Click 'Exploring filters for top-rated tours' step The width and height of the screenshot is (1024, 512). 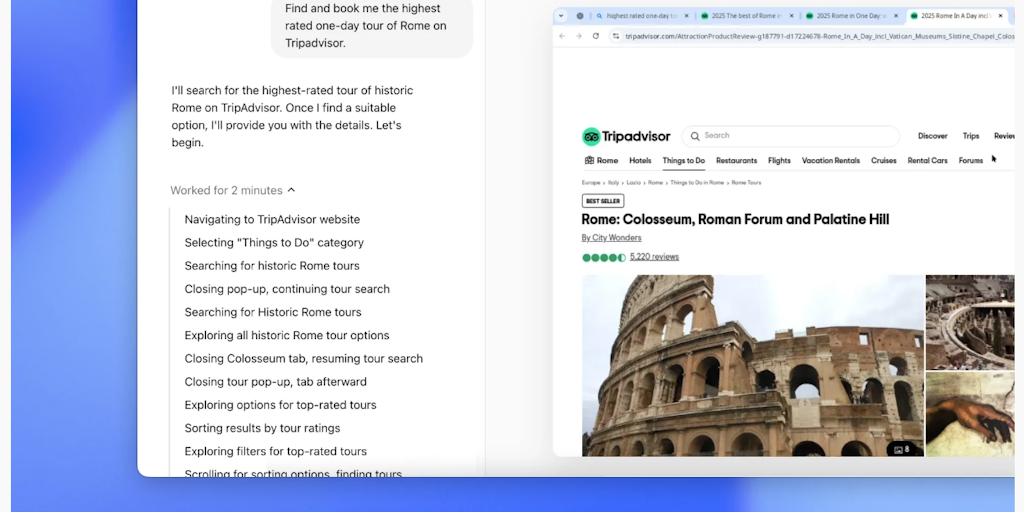(x=276, y=451)
